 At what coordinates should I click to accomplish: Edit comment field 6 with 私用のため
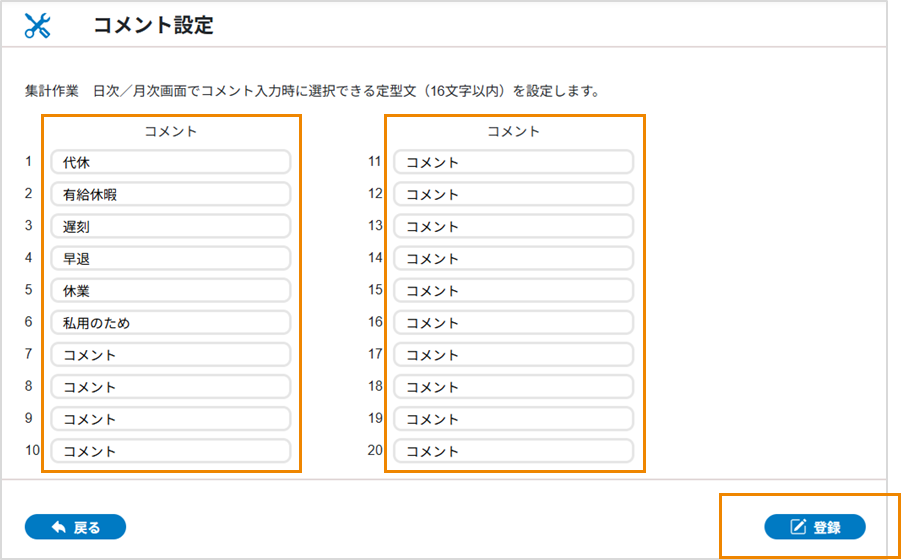point(170,323)
